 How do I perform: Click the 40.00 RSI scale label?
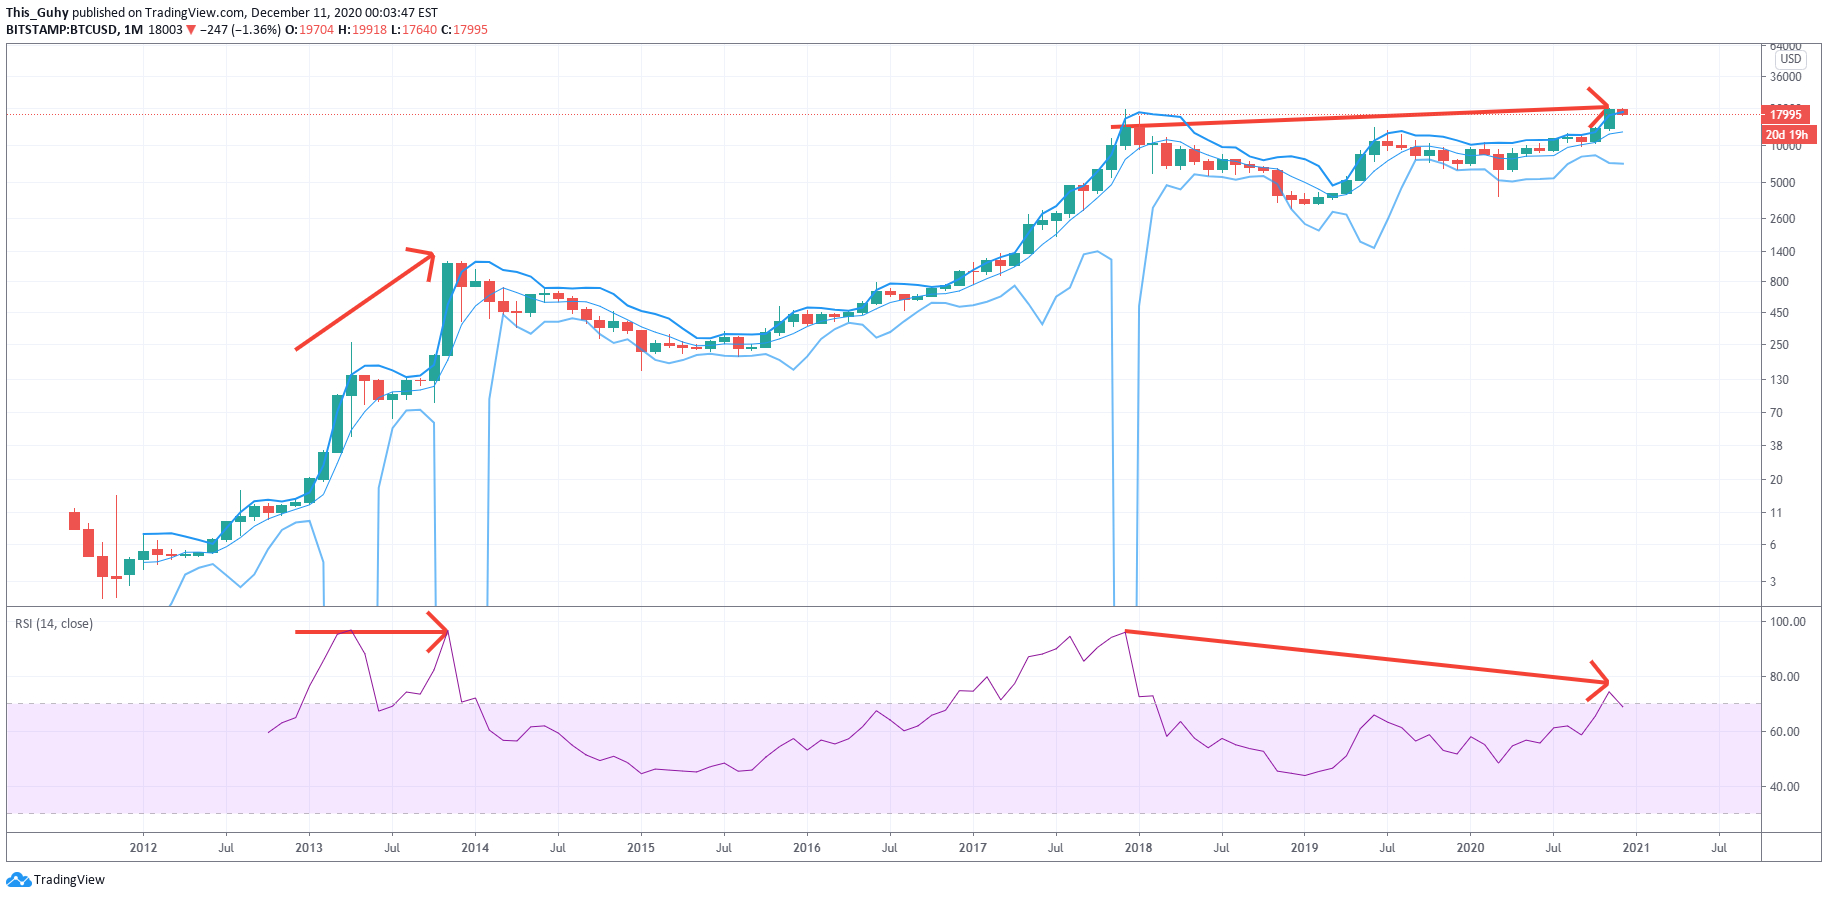[1785, 787]
